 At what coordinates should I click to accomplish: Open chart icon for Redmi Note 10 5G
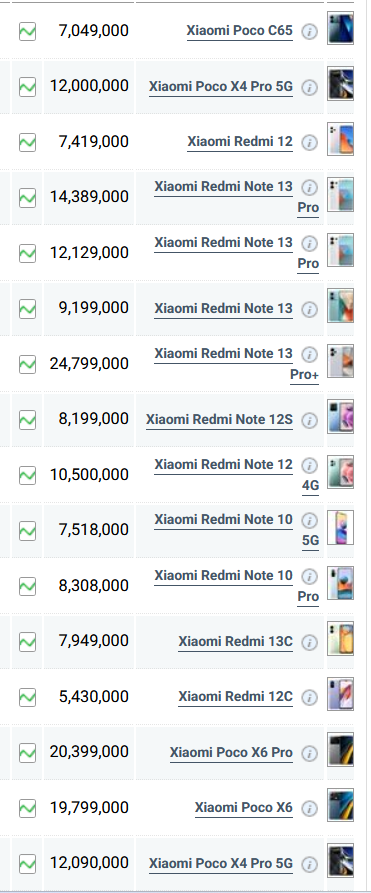pos(27,531)
